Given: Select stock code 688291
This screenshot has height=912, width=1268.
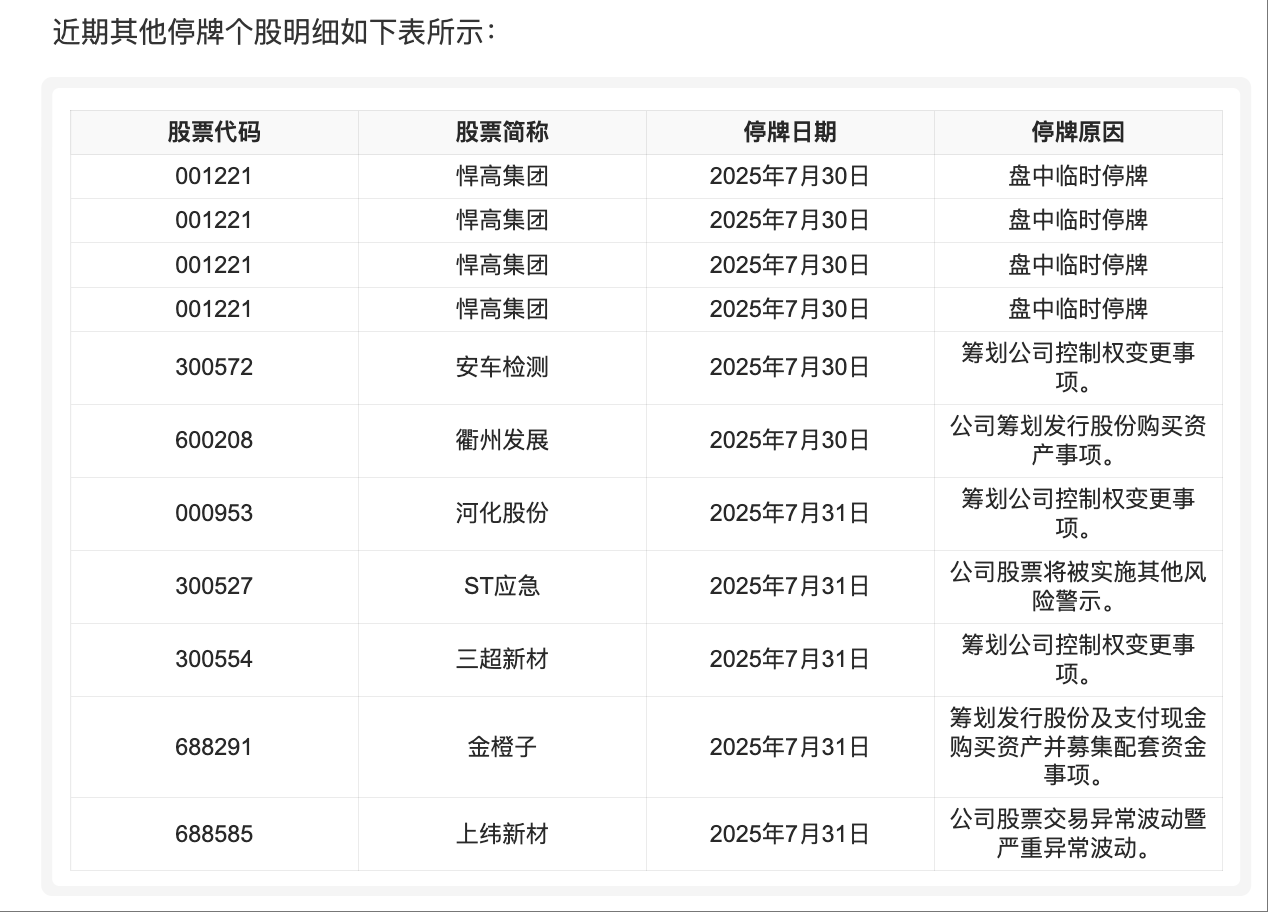Looking at the screenshot, I should 214,747.
